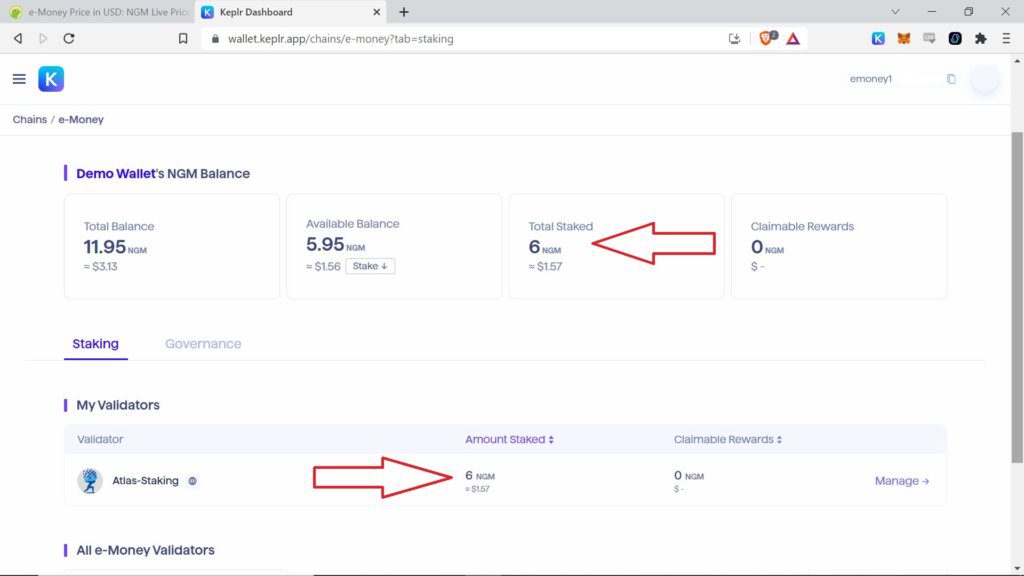Open the Keplr extension icon

(x=878, y=39)
